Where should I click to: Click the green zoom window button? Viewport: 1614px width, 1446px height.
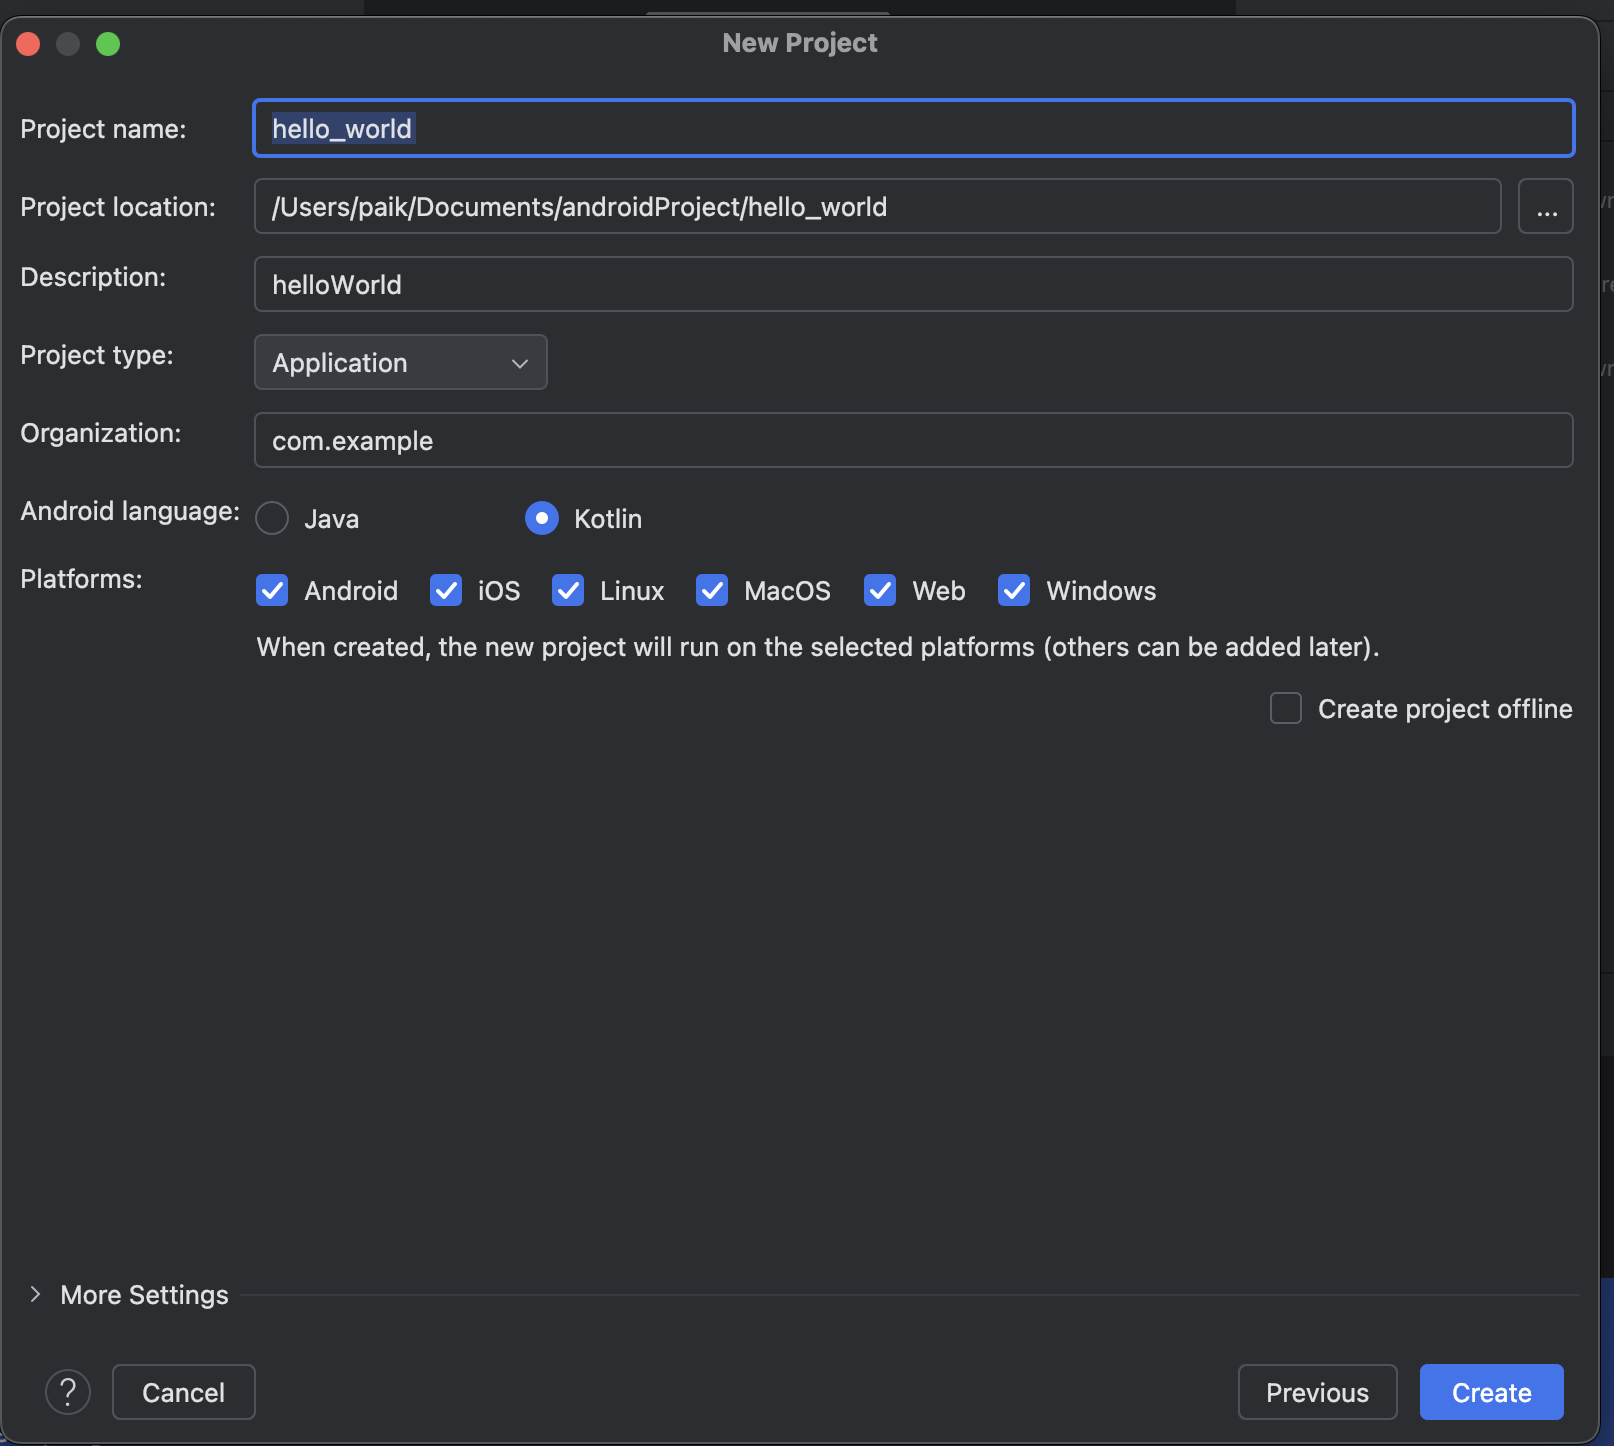click(108, 44)
